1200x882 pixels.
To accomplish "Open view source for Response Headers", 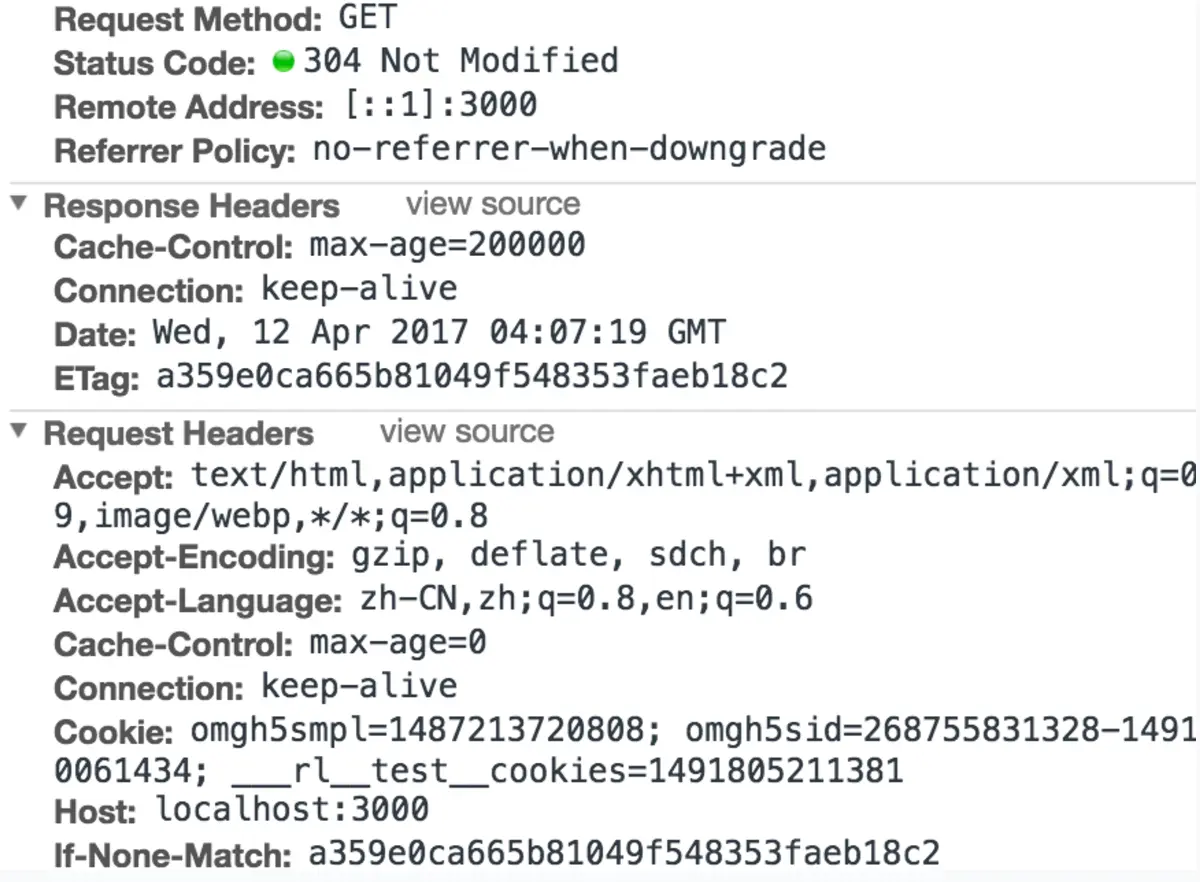I will (x=493, y=204).
